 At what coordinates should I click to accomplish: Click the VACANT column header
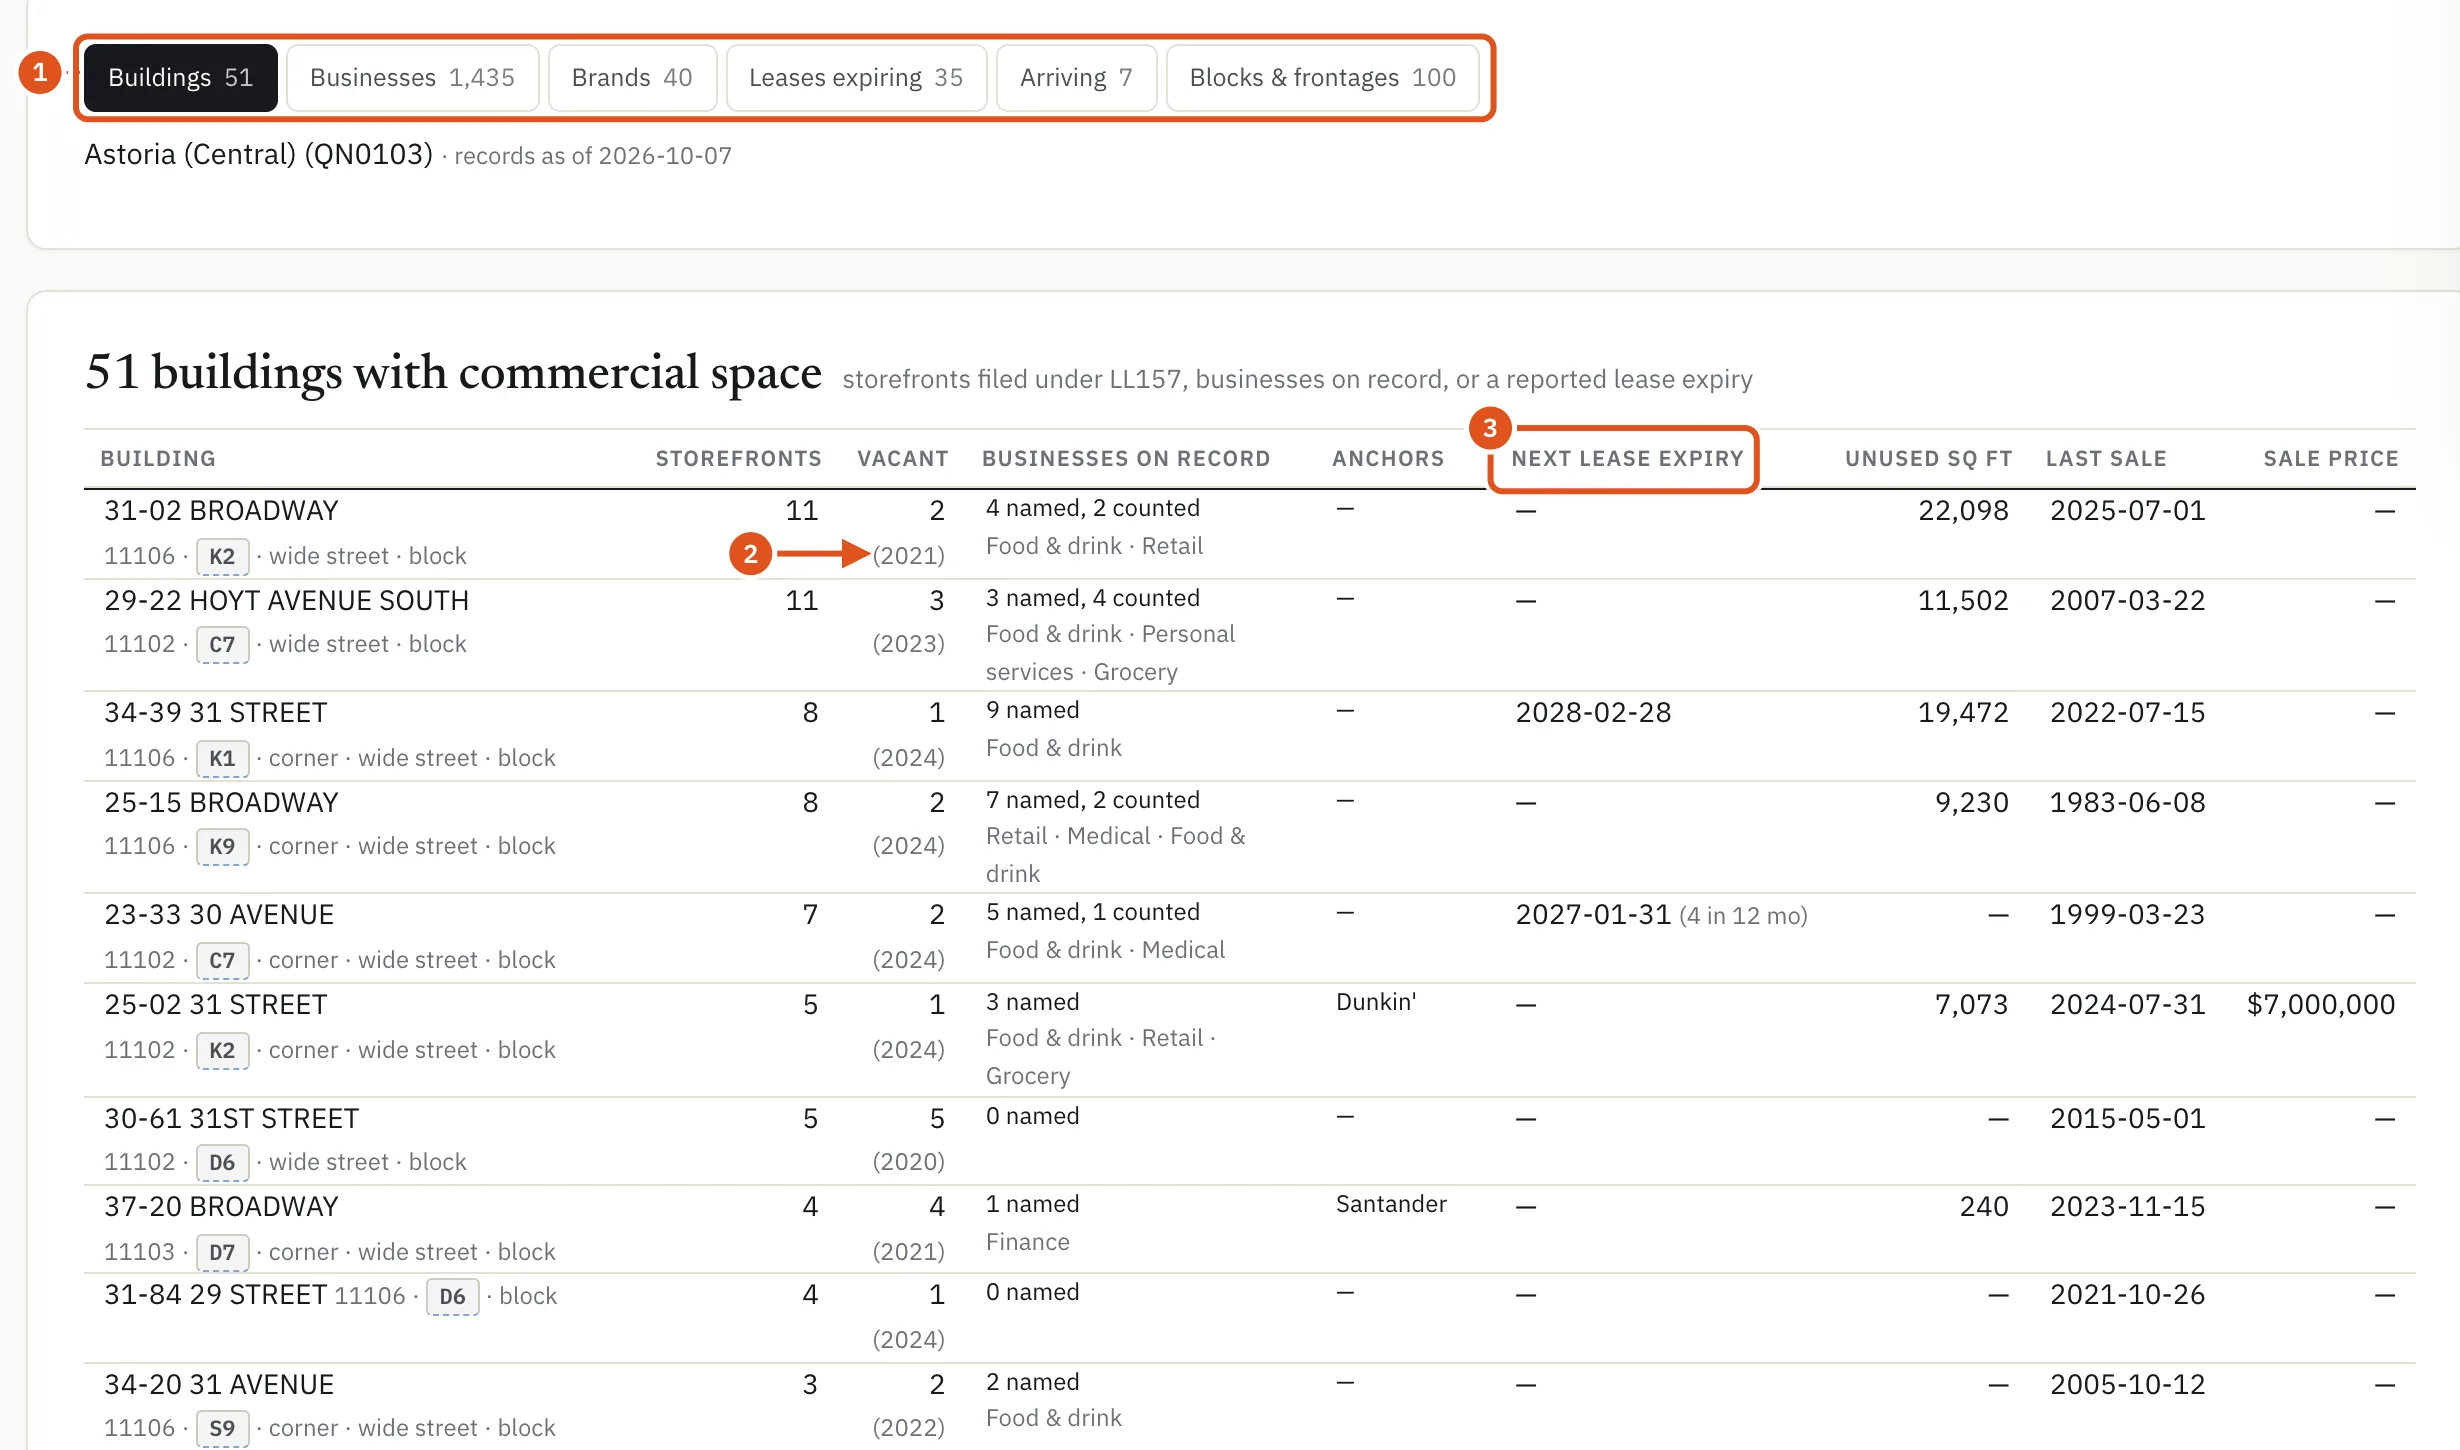[x=902, y=459]
